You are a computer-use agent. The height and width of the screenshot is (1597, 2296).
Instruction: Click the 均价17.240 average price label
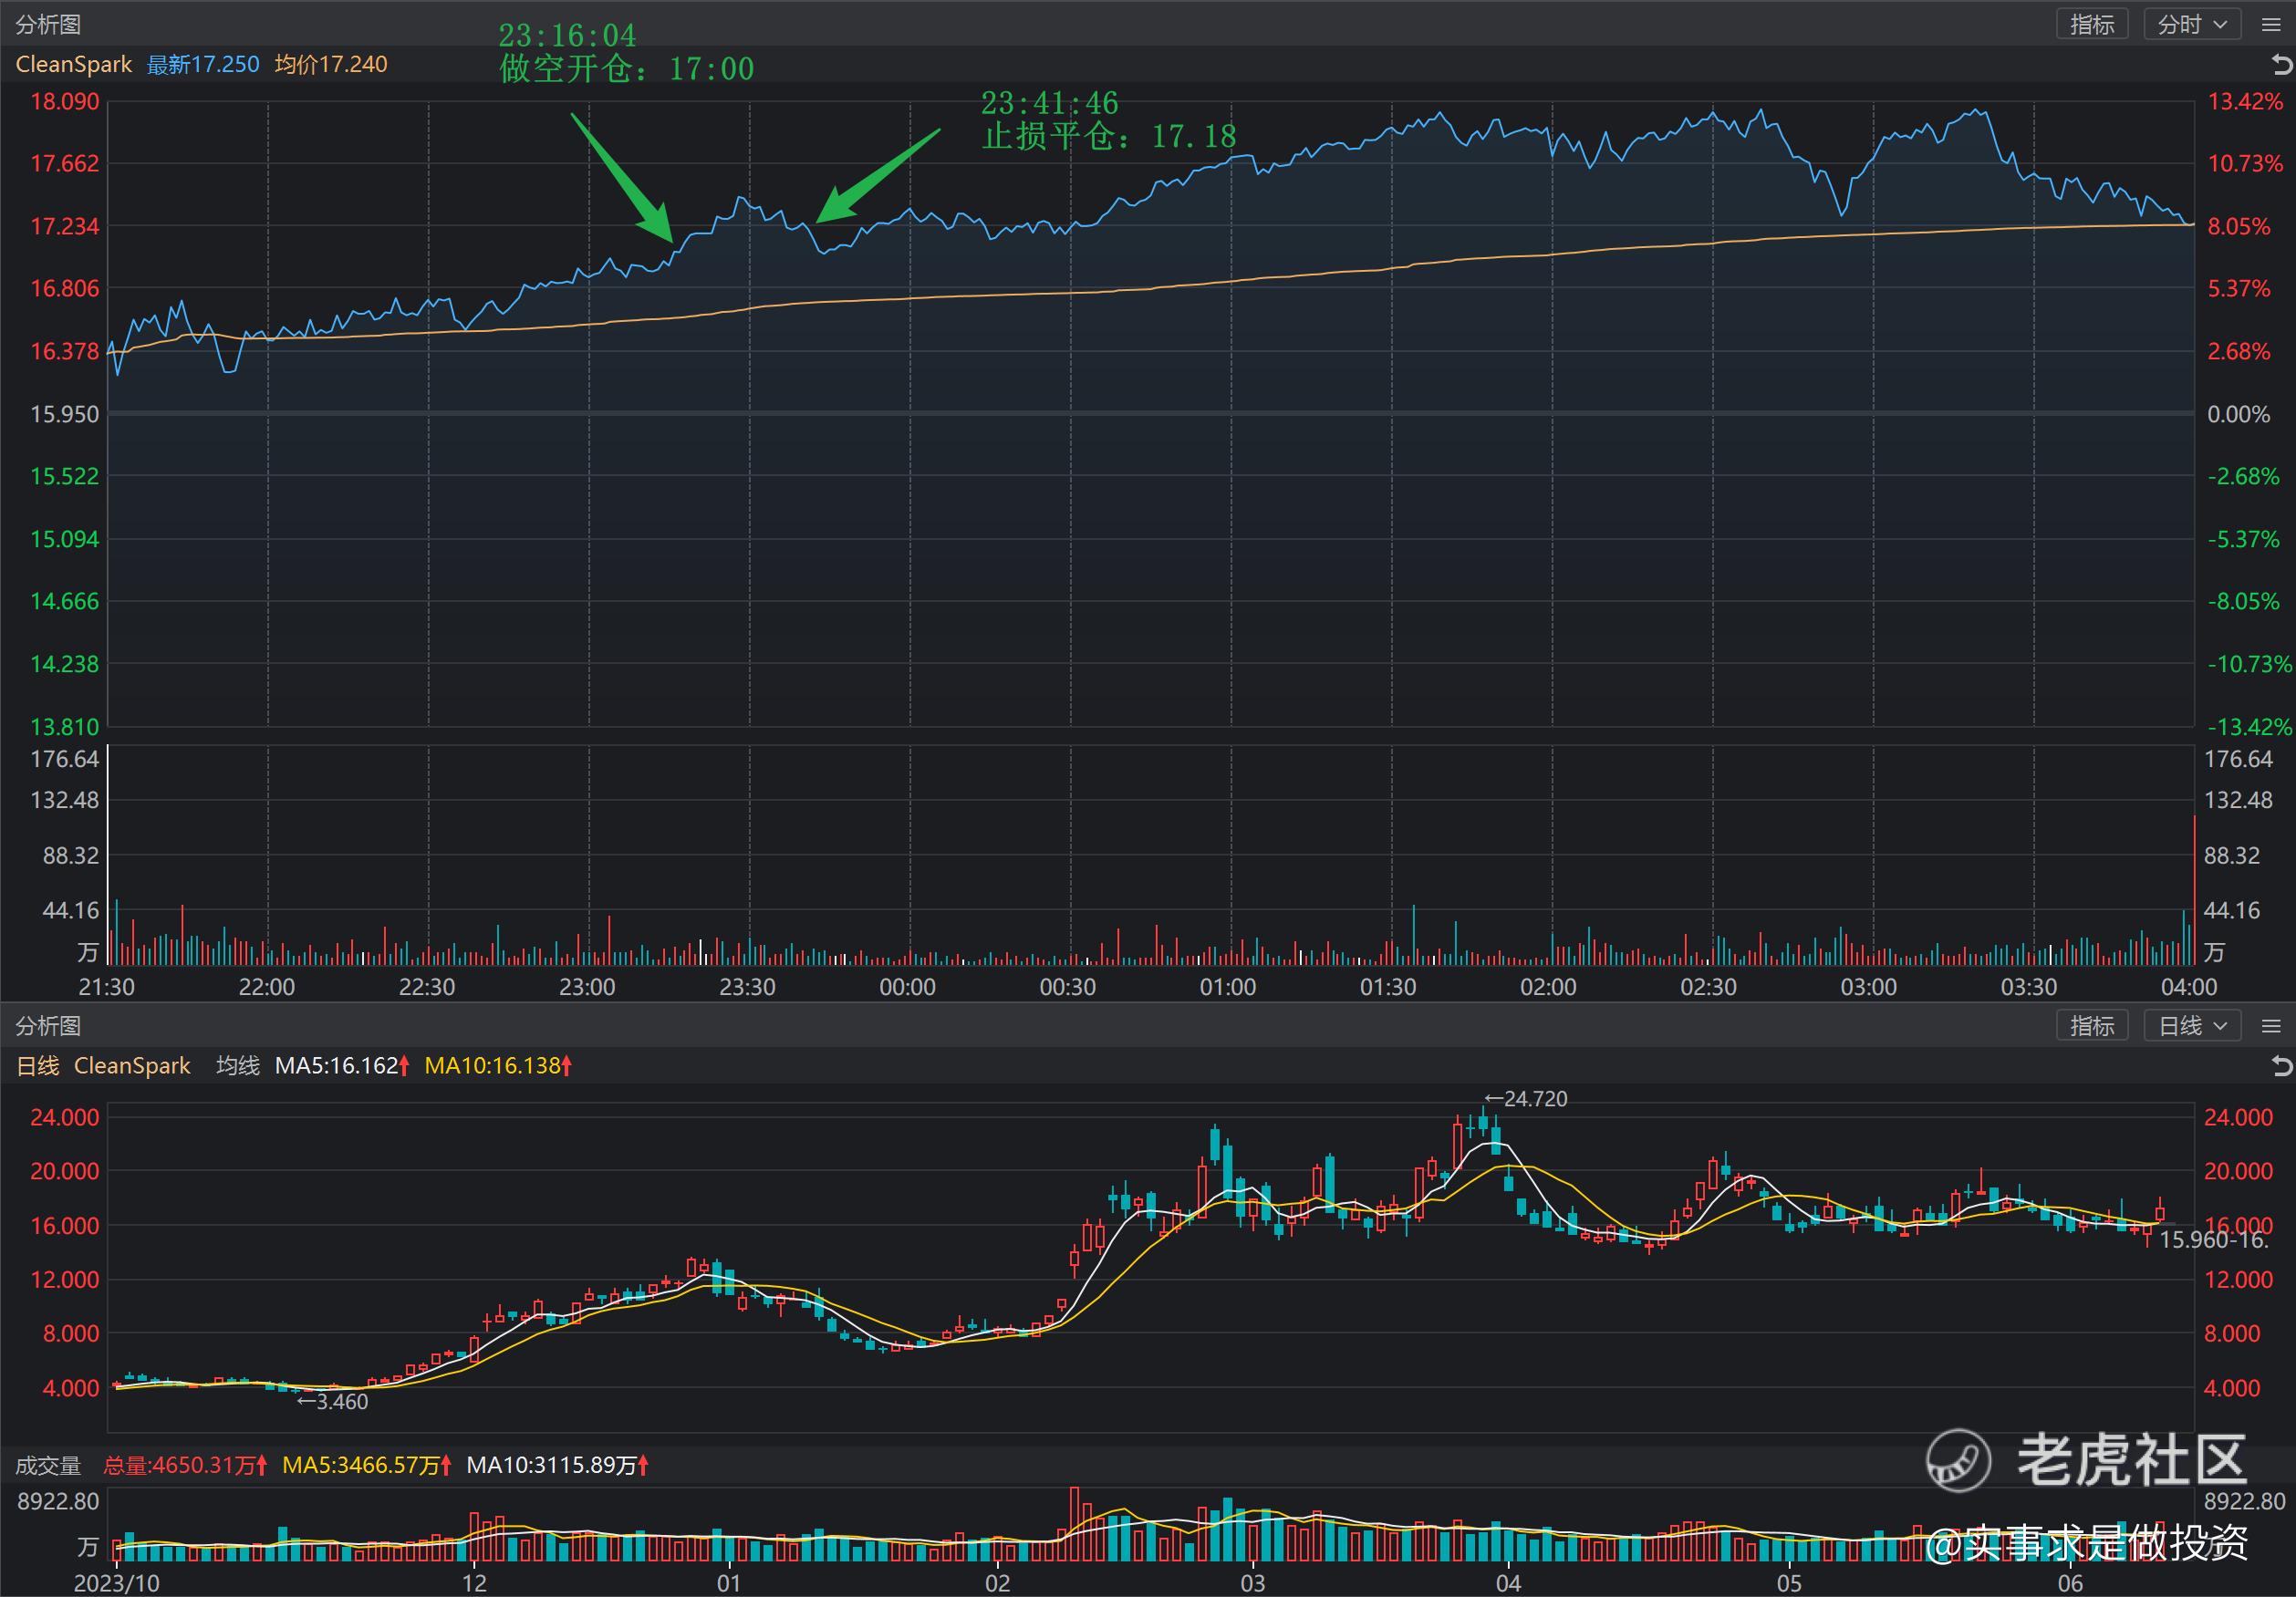331,65
